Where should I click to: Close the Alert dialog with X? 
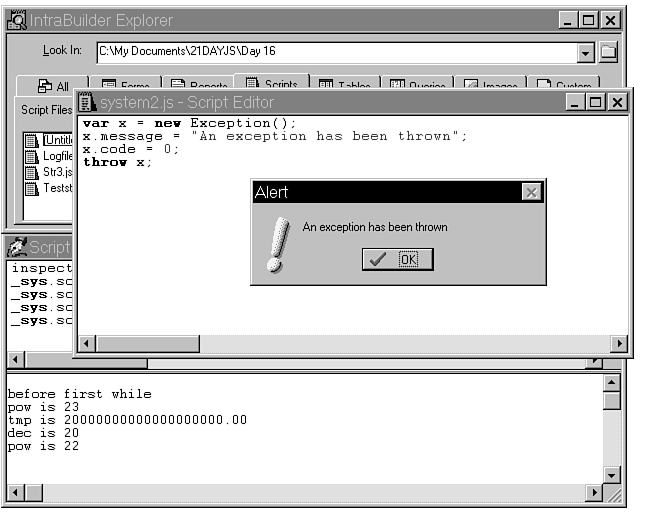[531, 192]
